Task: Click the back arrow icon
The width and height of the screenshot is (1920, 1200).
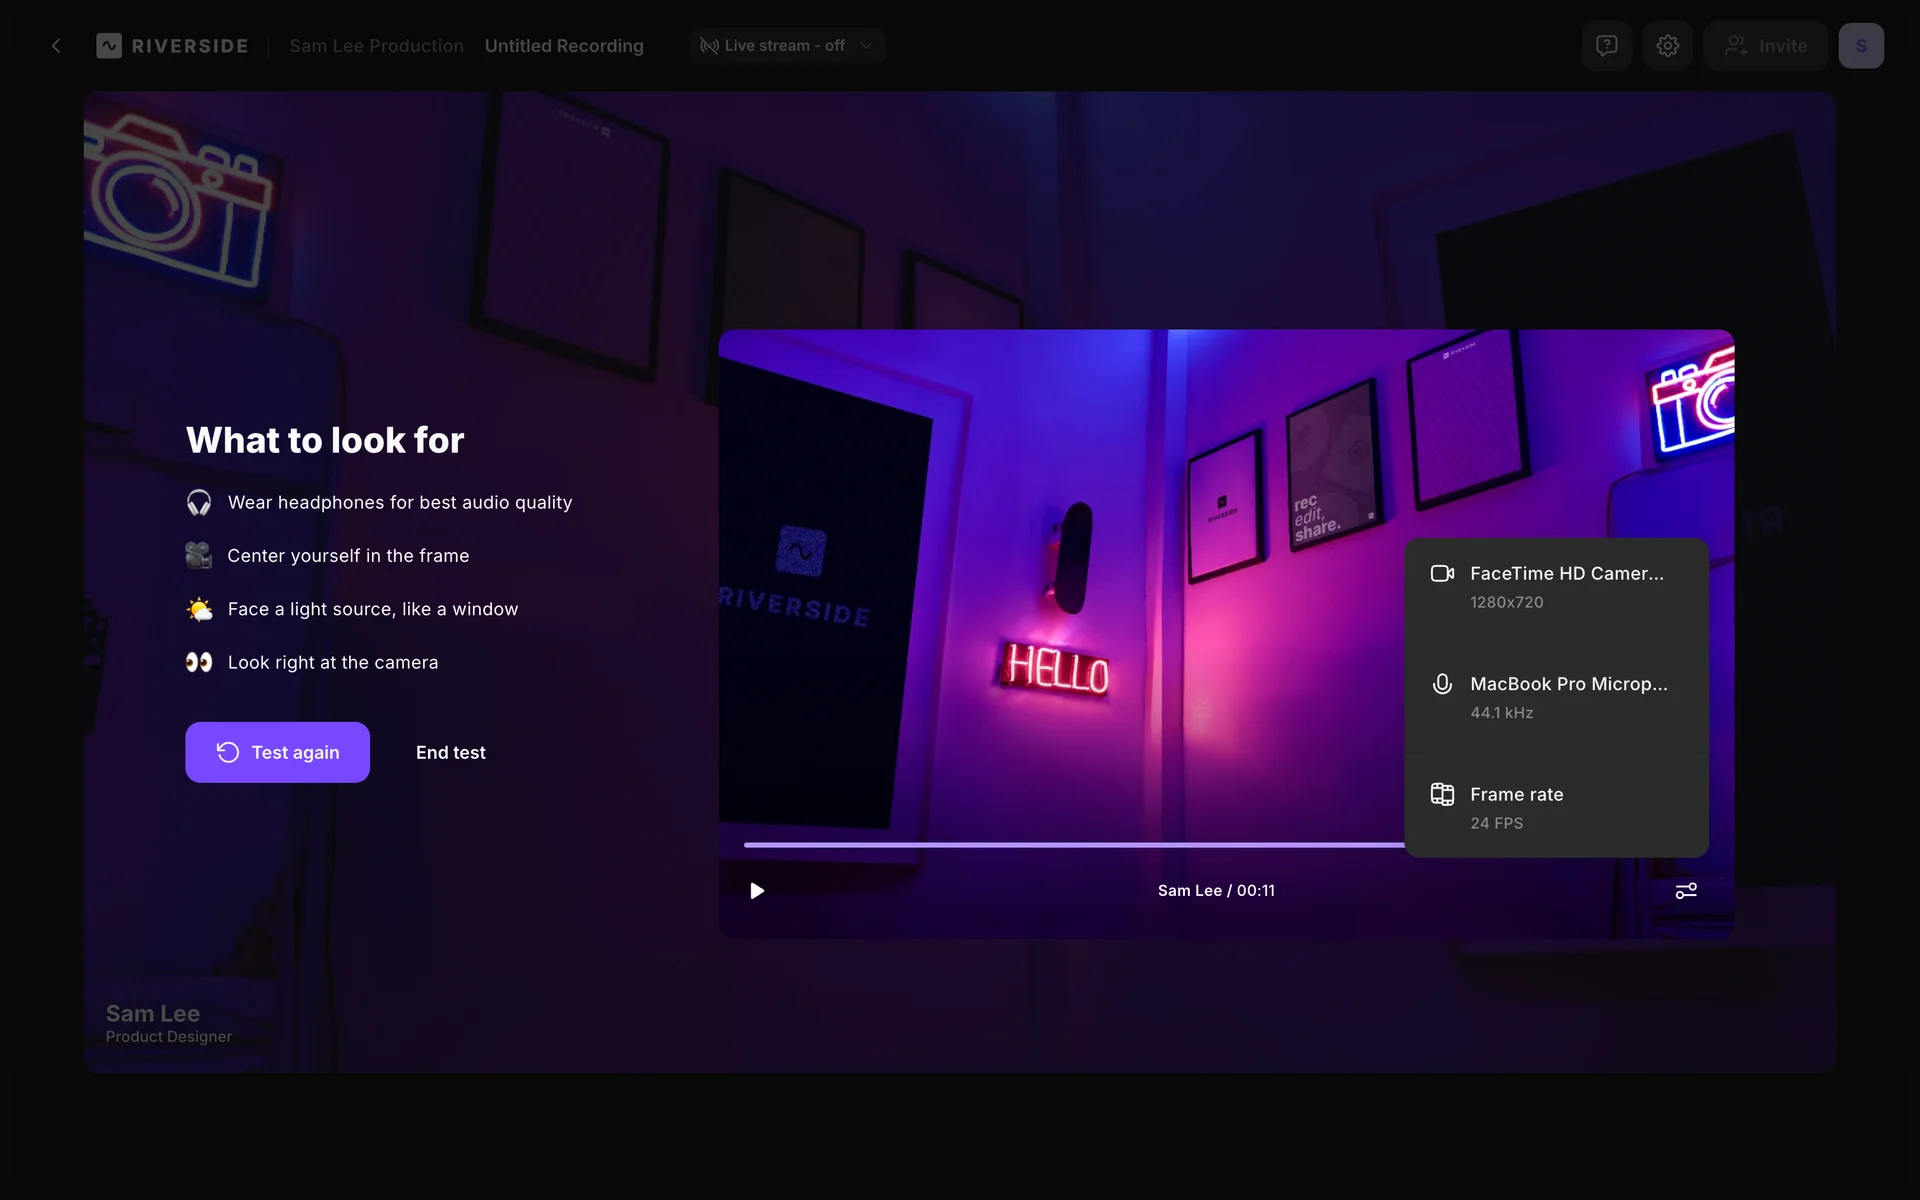Action: click(56, 46)
